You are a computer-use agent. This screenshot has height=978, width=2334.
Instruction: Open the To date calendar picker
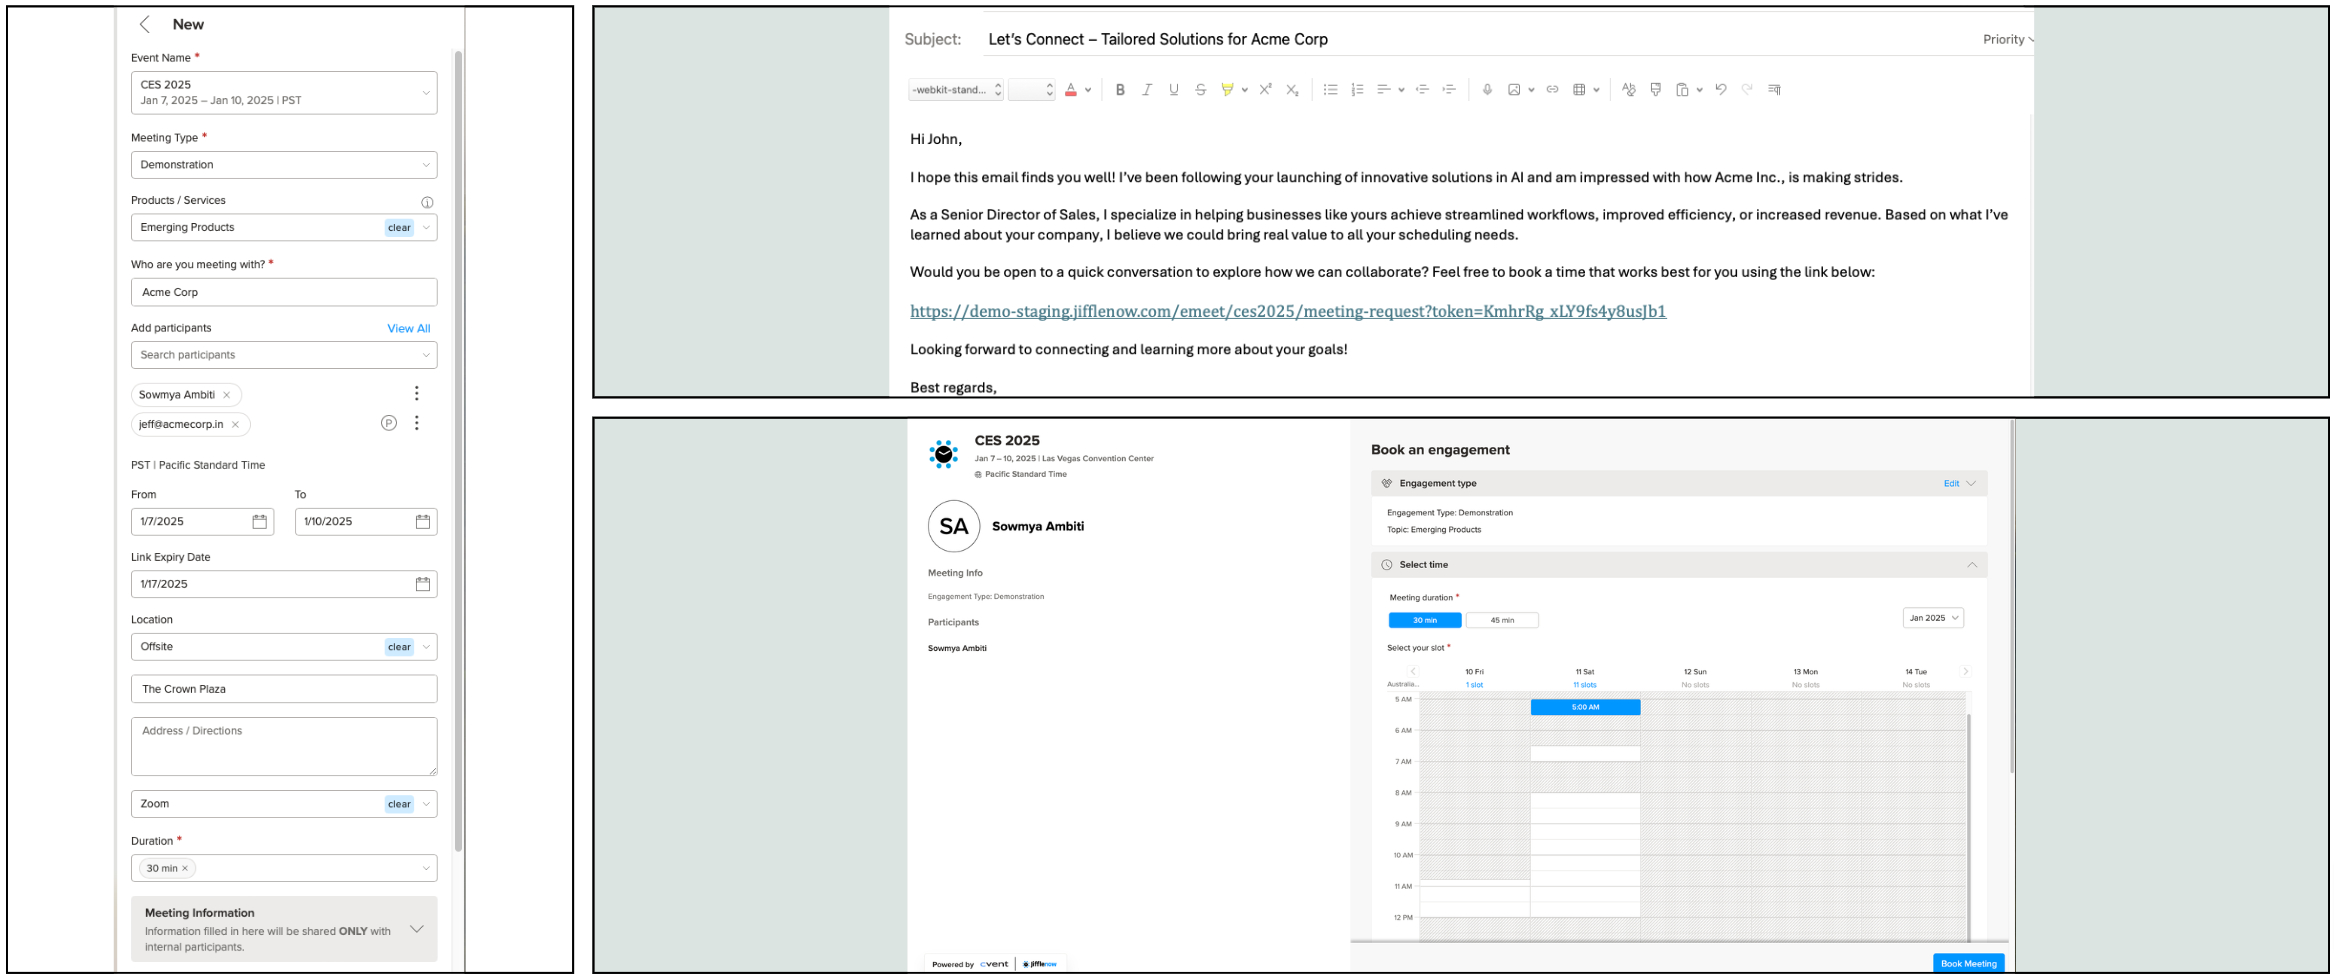tap(423, 522)
